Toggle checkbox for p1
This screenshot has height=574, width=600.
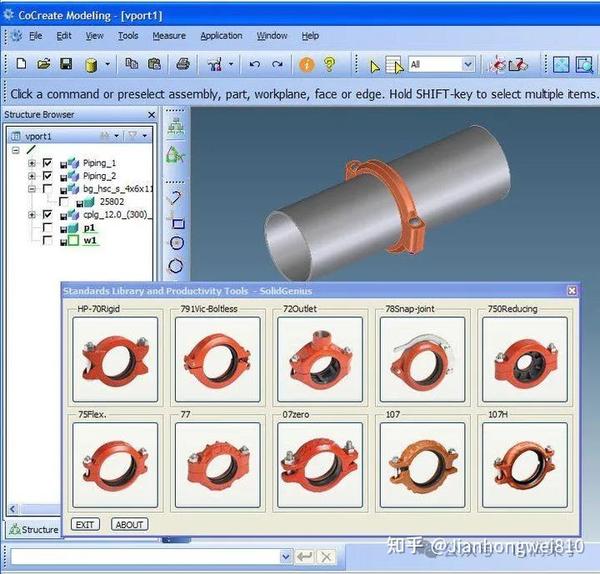click(x=47, y=227)
